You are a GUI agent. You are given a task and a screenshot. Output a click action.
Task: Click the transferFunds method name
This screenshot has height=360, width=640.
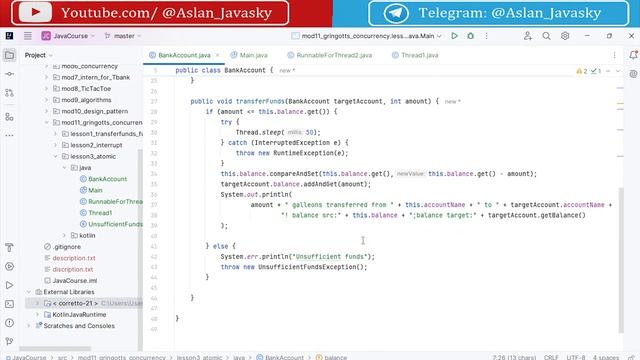click(260, 101)
